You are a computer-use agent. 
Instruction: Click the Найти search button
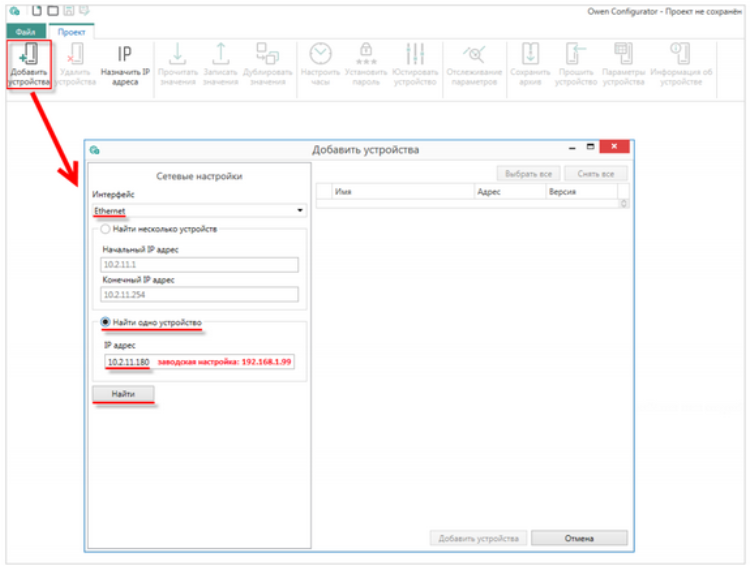(x=123, y=394)
